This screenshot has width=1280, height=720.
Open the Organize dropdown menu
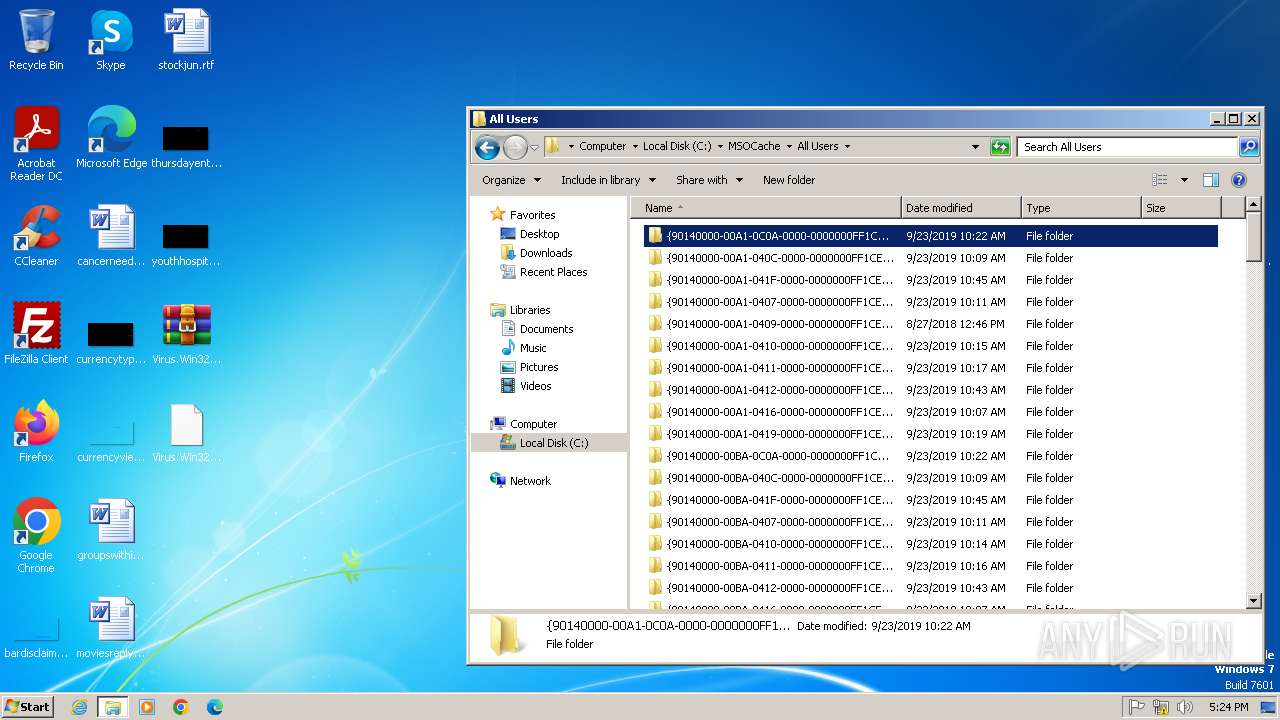click(511, 180)
